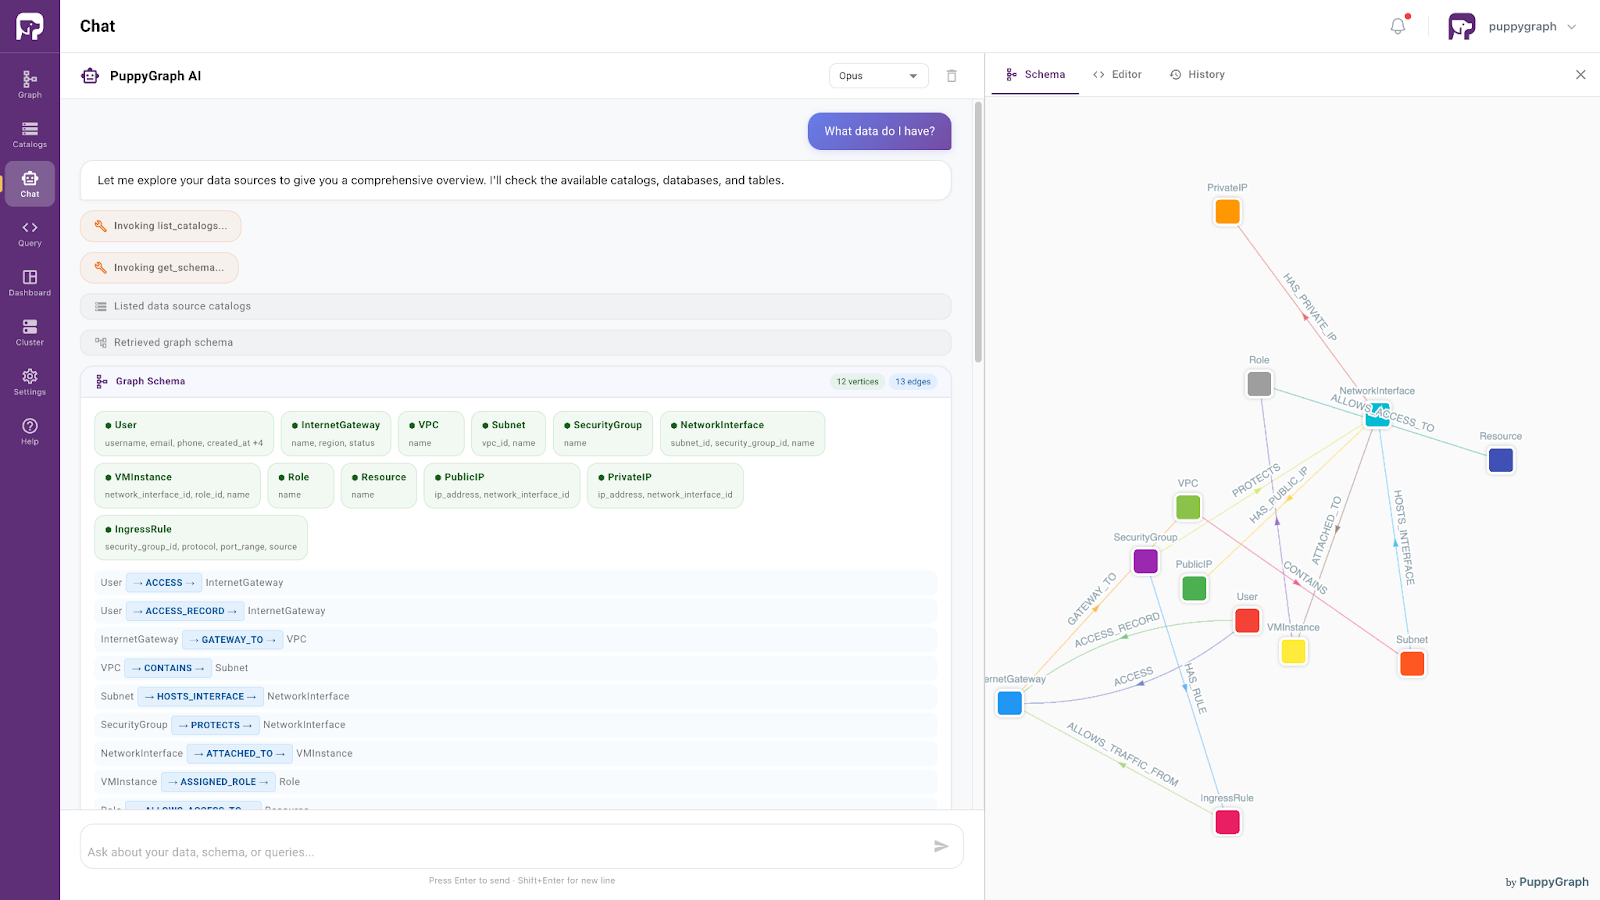
Task: Open the Graph sidebar section
Action: pos(30,84)
